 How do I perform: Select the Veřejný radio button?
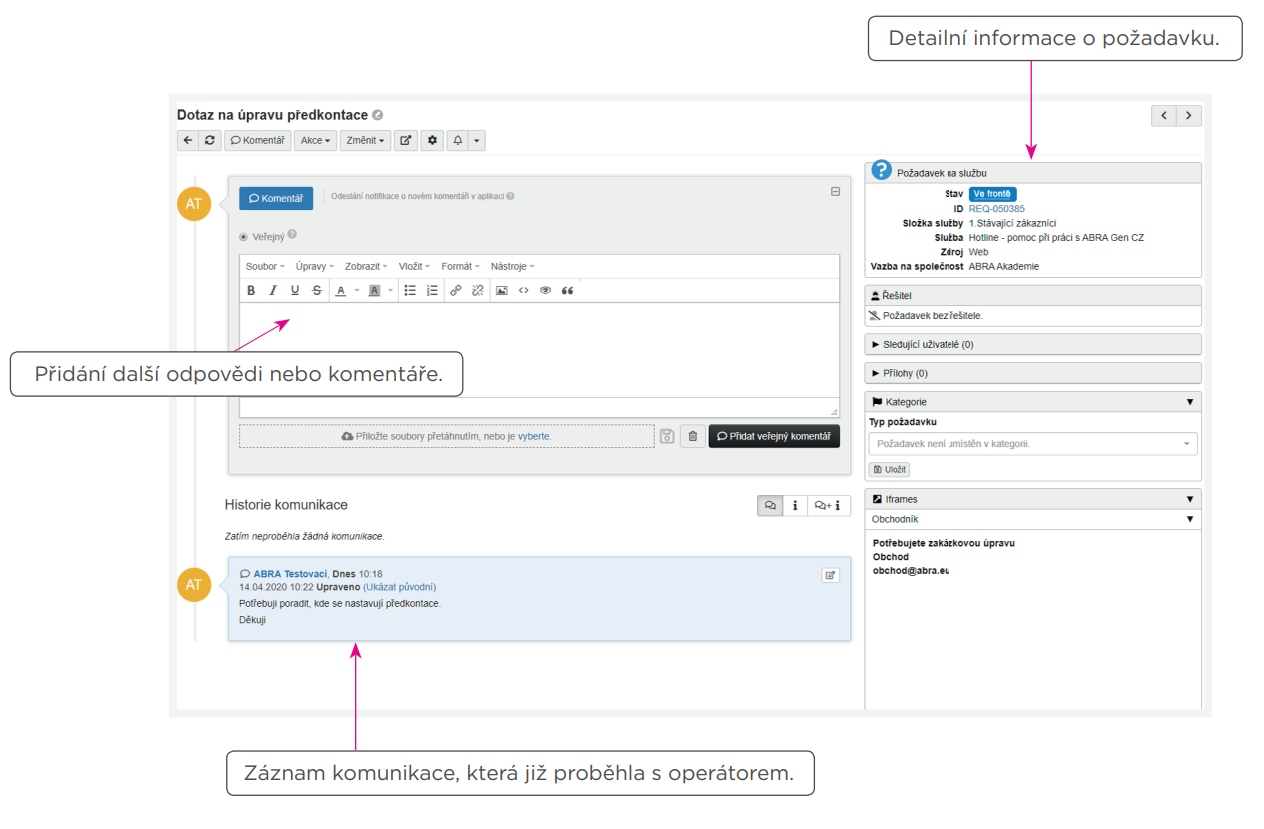(244, 237)
